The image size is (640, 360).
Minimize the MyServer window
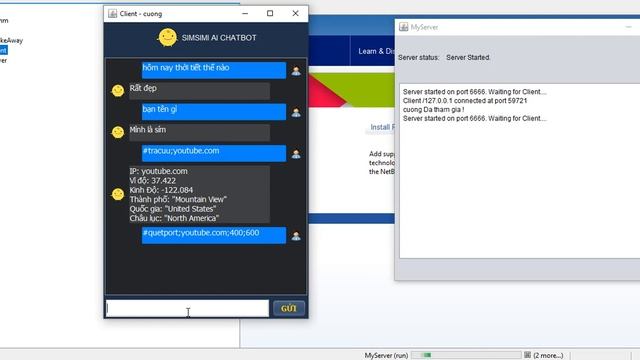click(629, 27)
